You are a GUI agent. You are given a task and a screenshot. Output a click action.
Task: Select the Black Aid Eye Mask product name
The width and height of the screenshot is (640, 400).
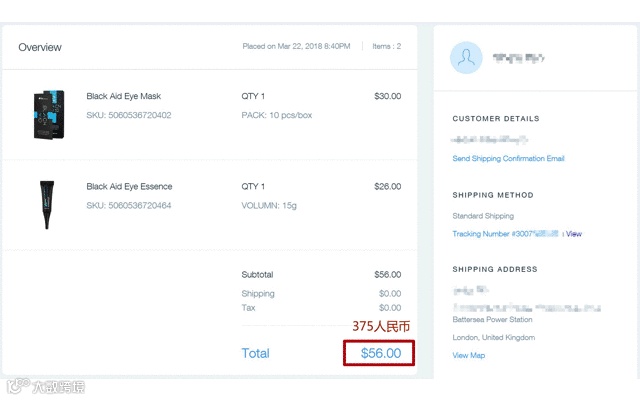click(124, 96)
